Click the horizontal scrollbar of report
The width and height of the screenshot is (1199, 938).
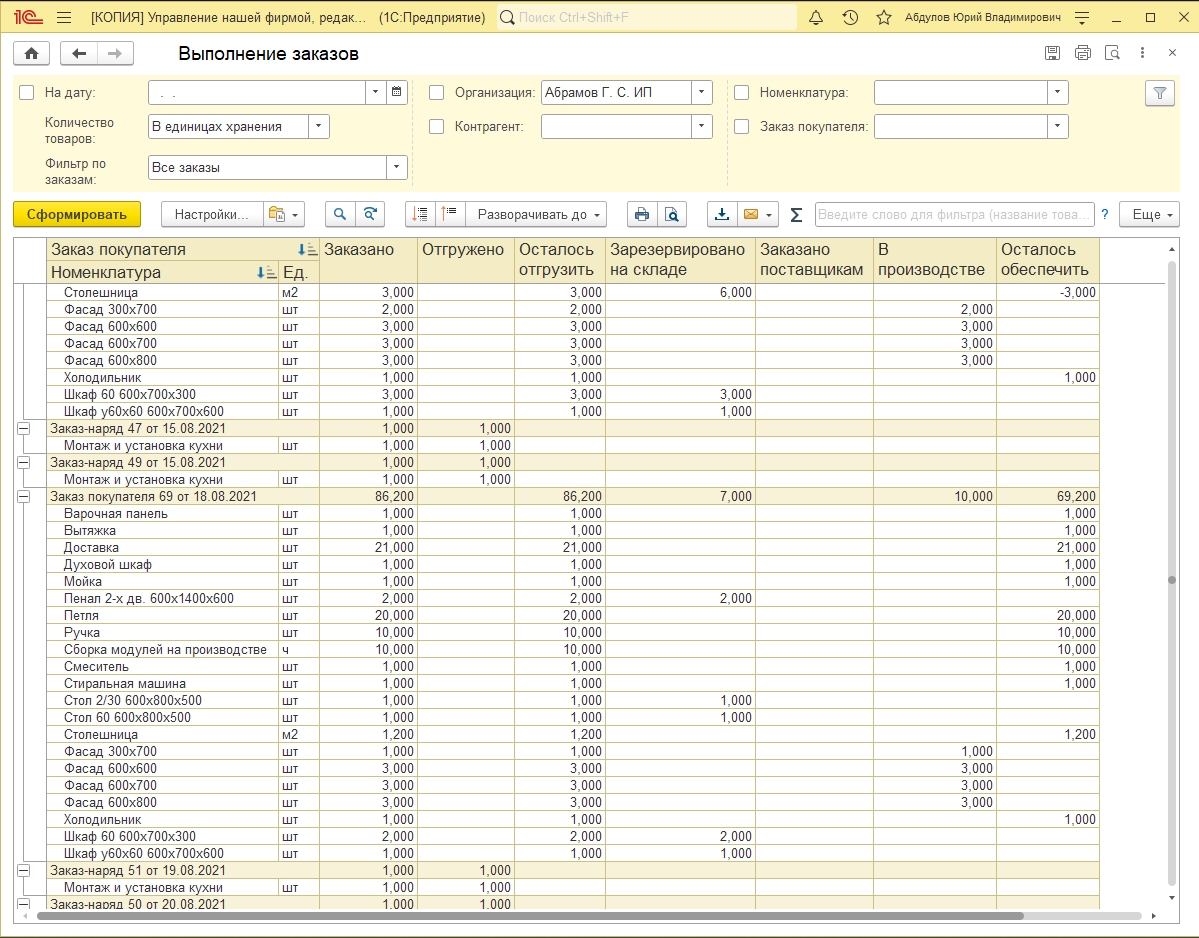click(x=529, y=916)
